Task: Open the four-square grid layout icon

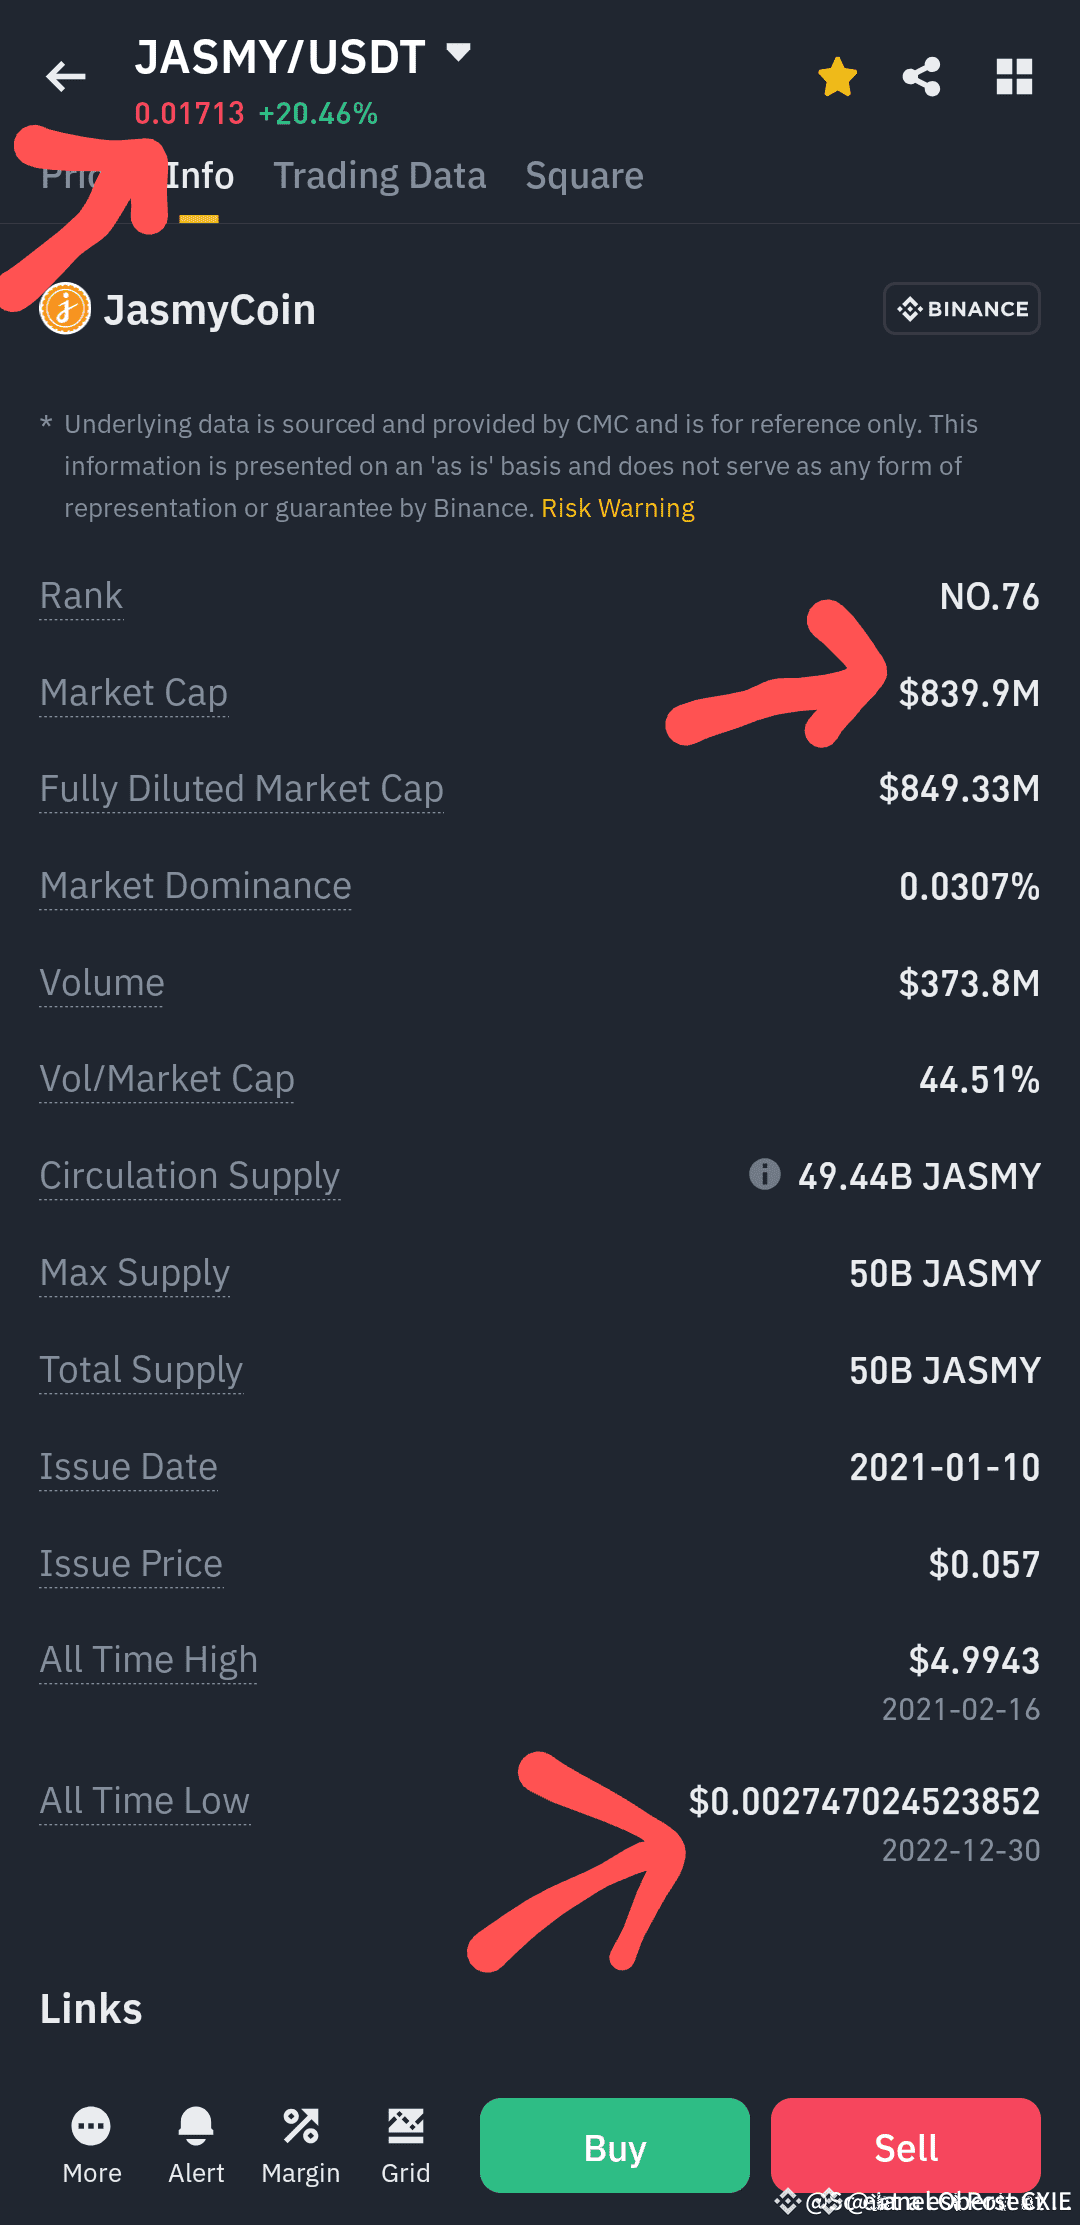Action: coord(1014,77)
